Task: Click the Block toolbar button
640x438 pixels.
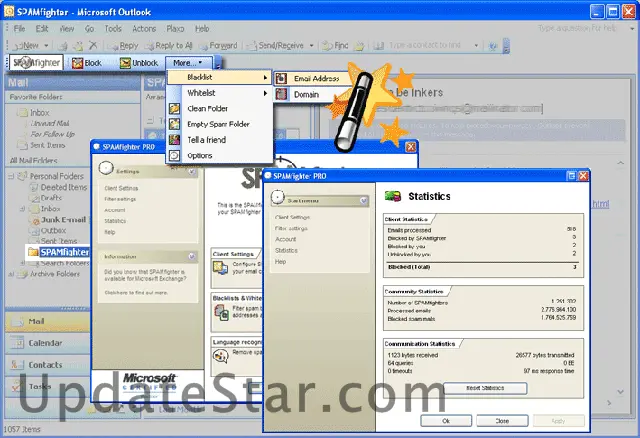Action: (x=87, y=63)
